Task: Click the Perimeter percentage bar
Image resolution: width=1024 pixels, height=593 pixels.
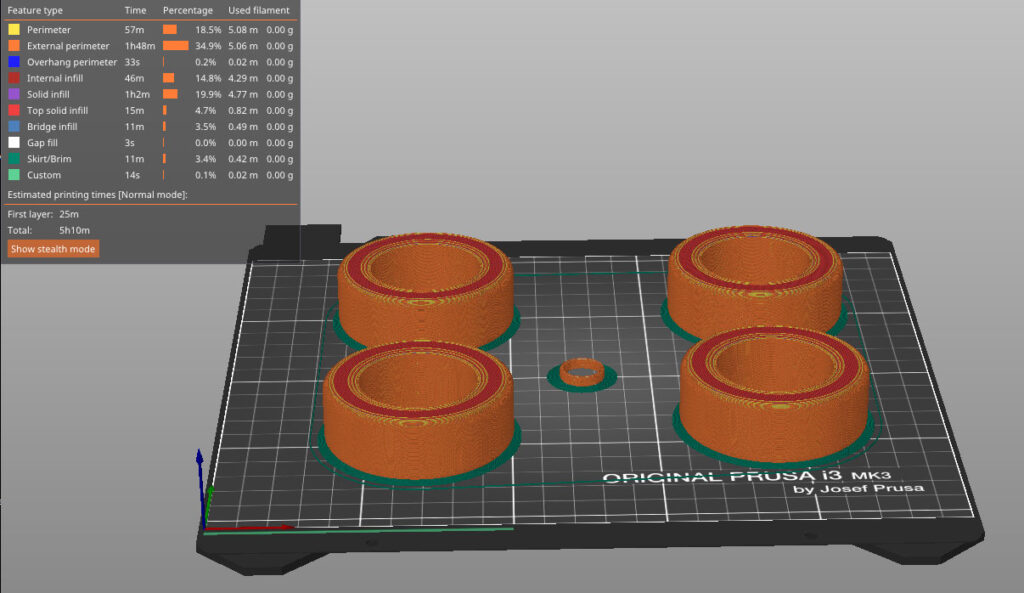Action: click(x=170, y=29)
